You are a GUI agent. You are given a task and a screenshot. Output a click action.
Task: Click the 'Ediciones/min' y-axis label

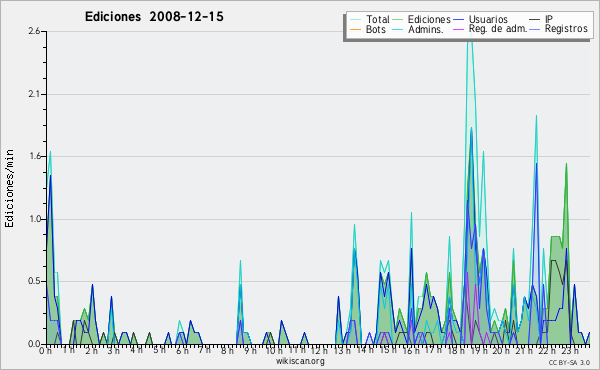(x=9, y=188)
